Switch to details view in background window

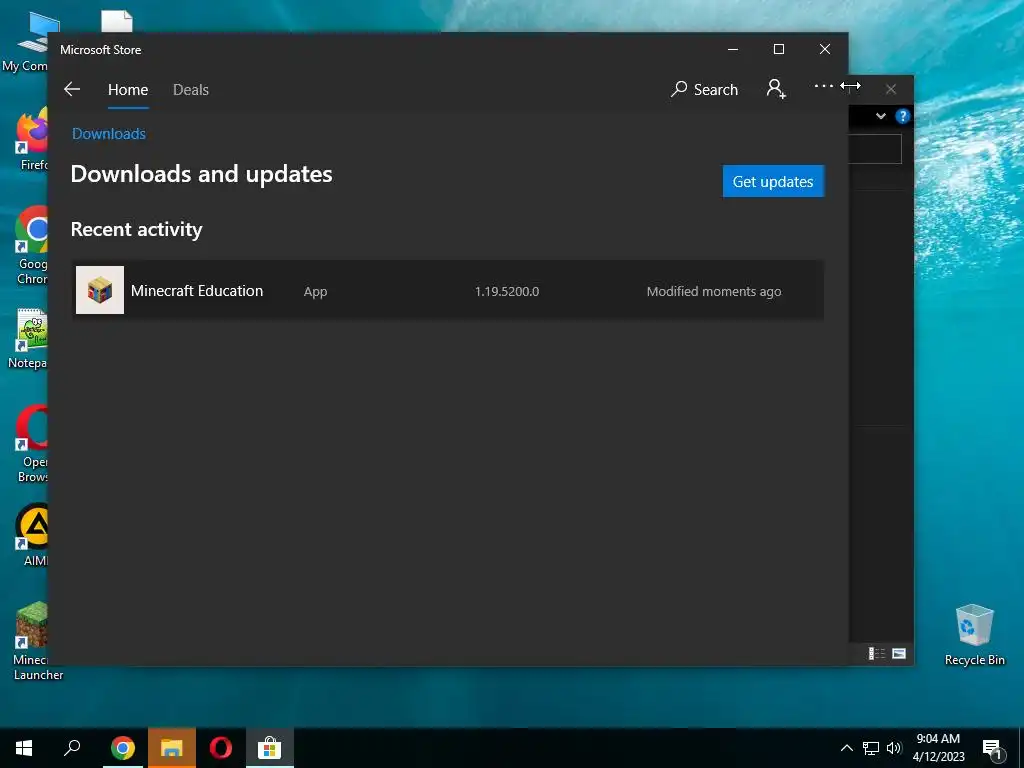(x=876, y=654)
